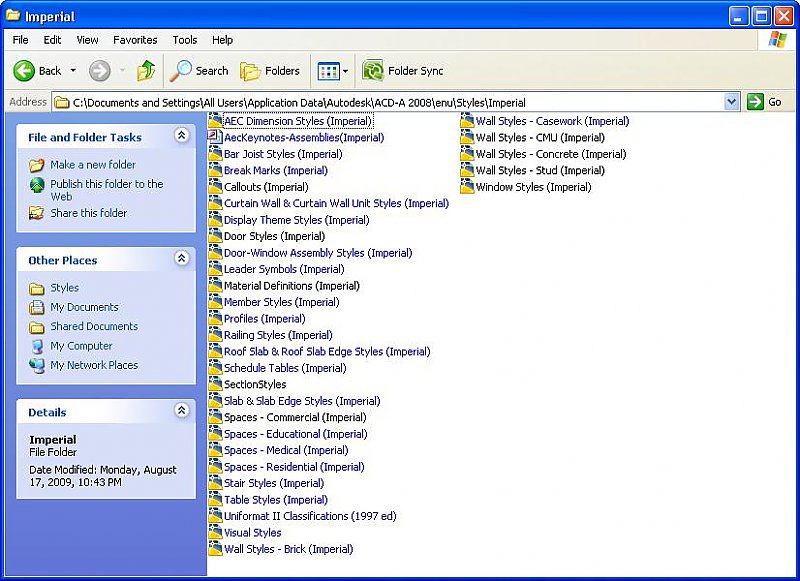
Task: Click the Folder Sync icon
Action: coord(373,71)
